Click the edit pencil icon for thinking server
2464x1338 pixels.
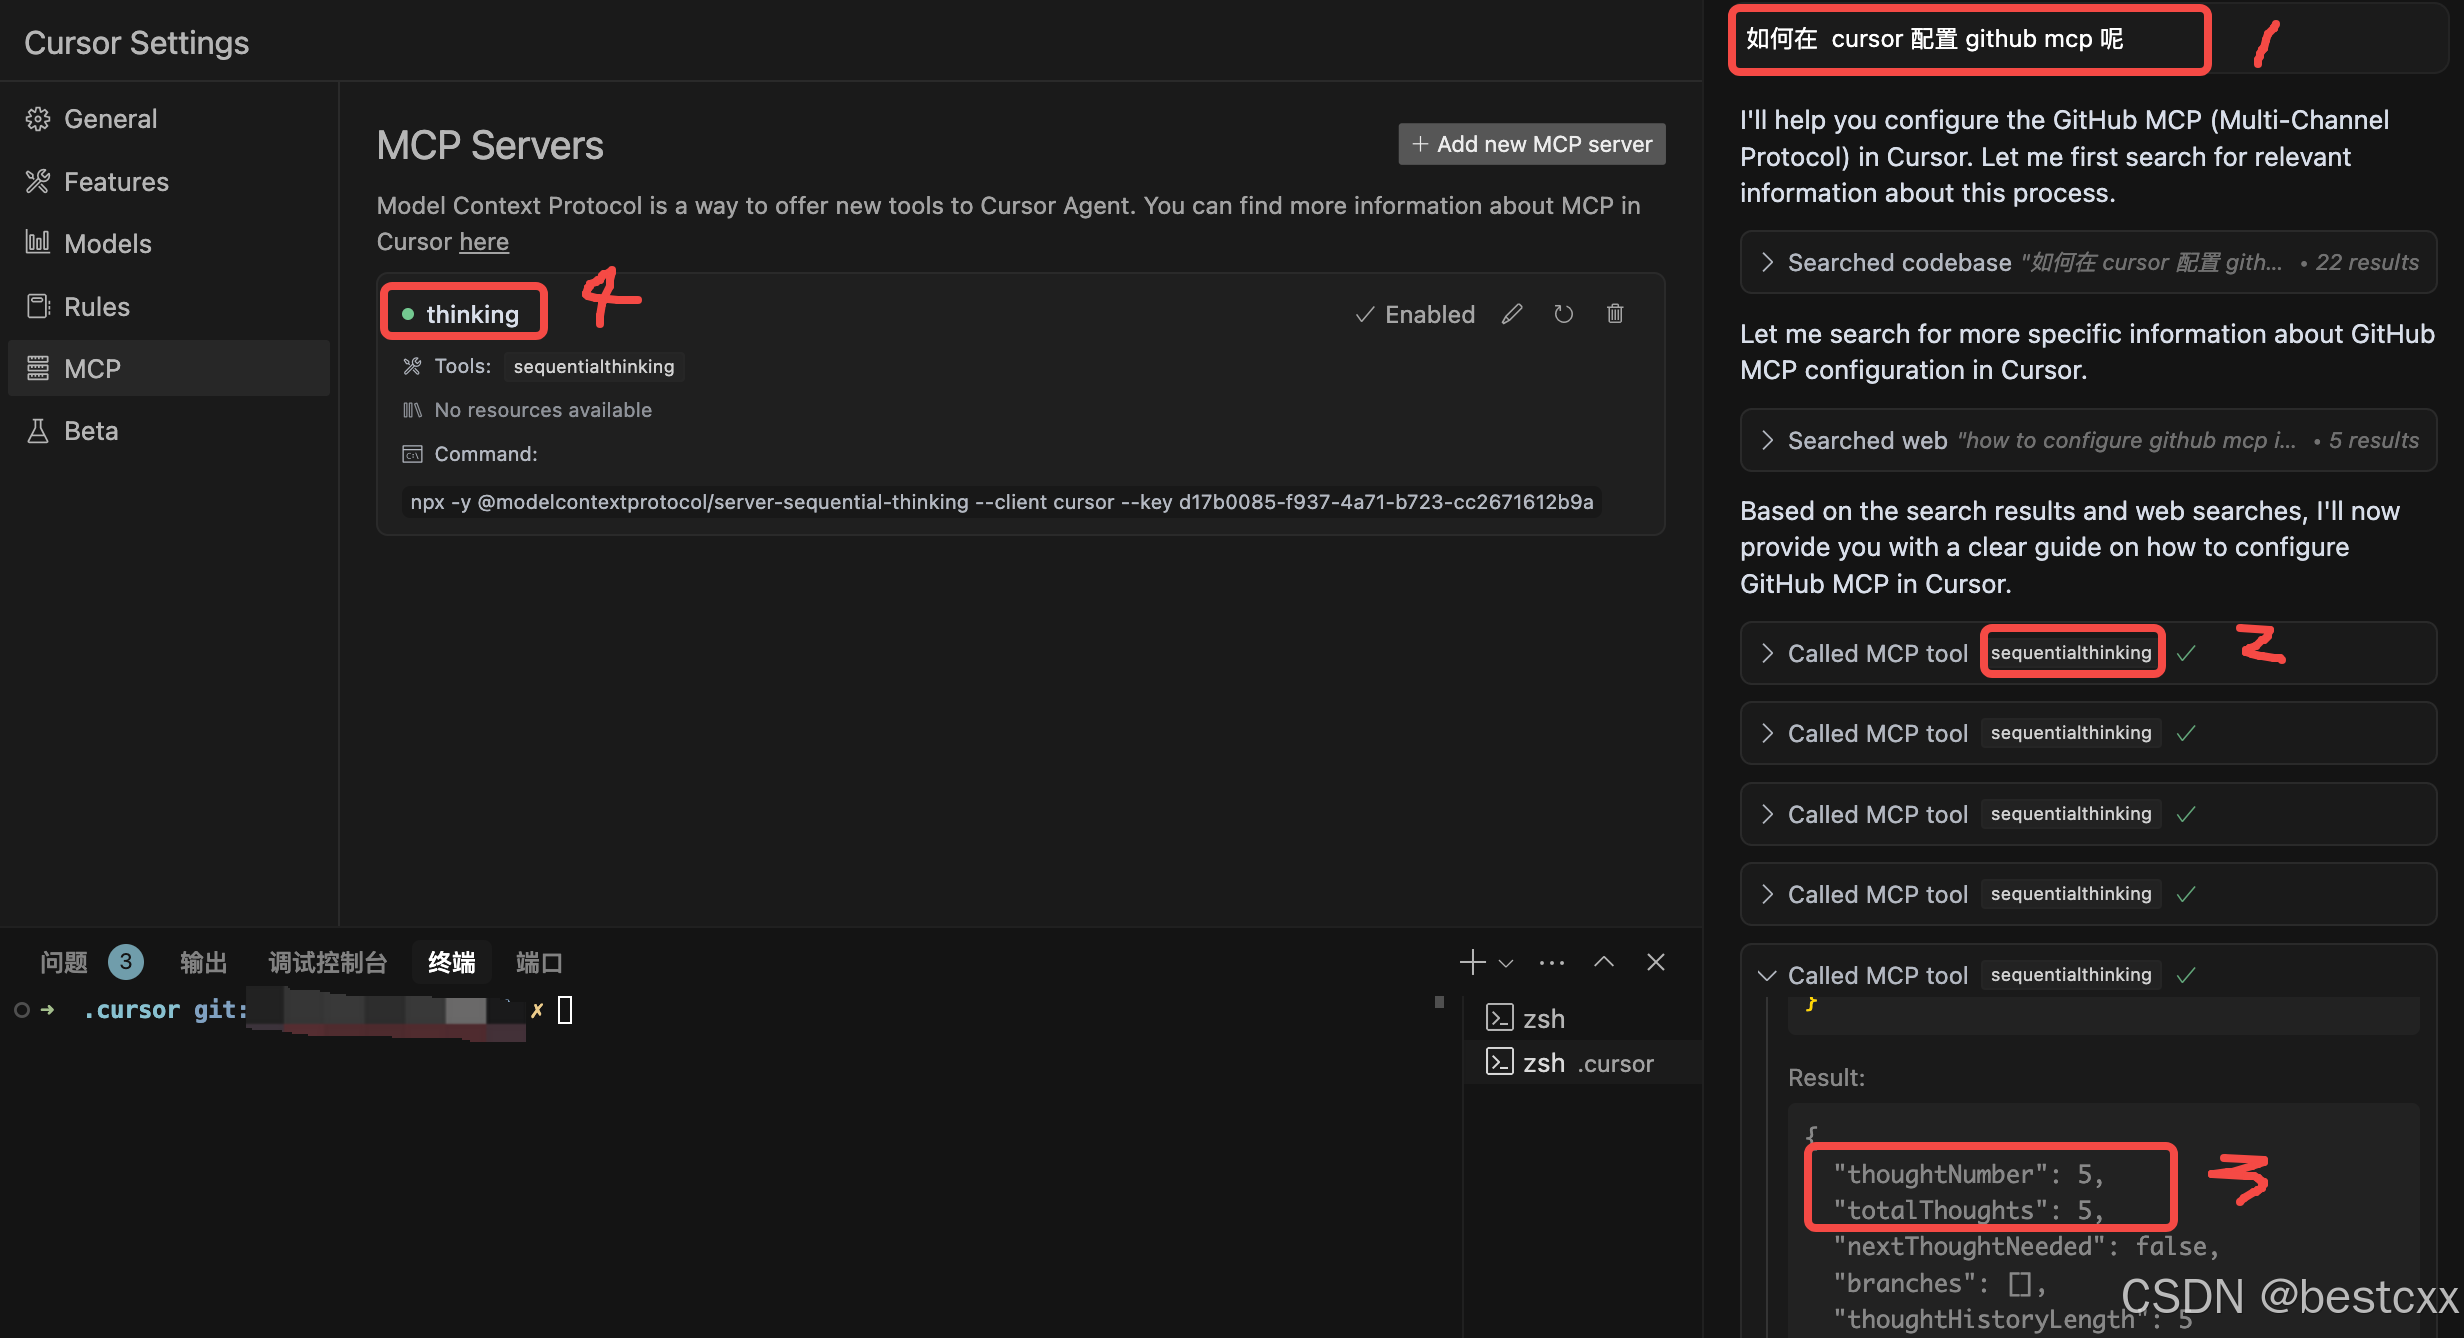coord(1512,314)
